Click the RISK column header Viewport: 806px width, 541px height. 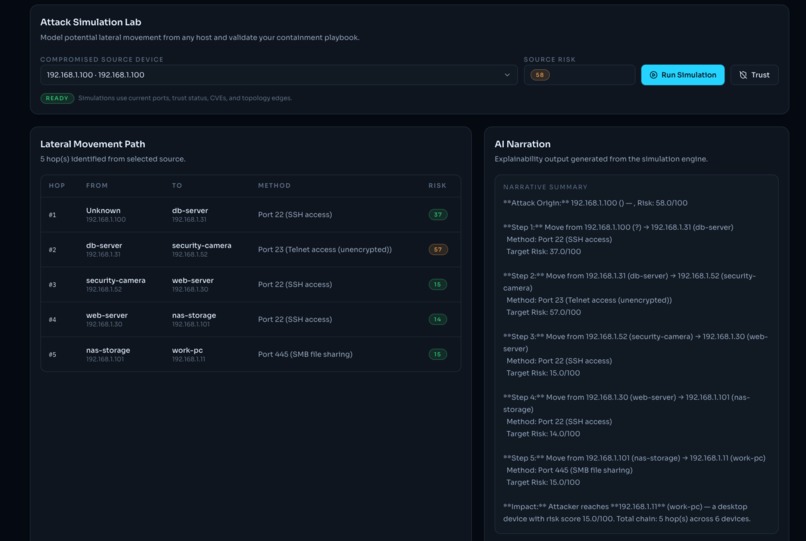[x=437, y=186]
